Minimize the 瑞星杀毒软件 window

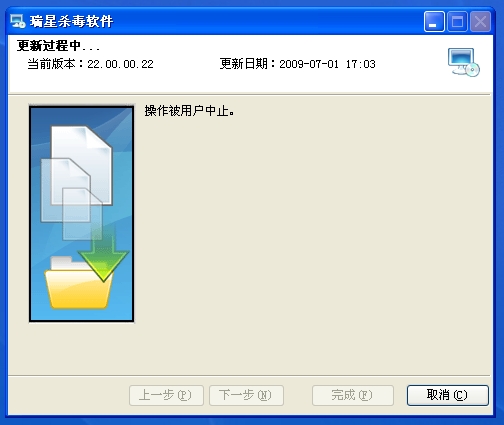coord(434,22)
